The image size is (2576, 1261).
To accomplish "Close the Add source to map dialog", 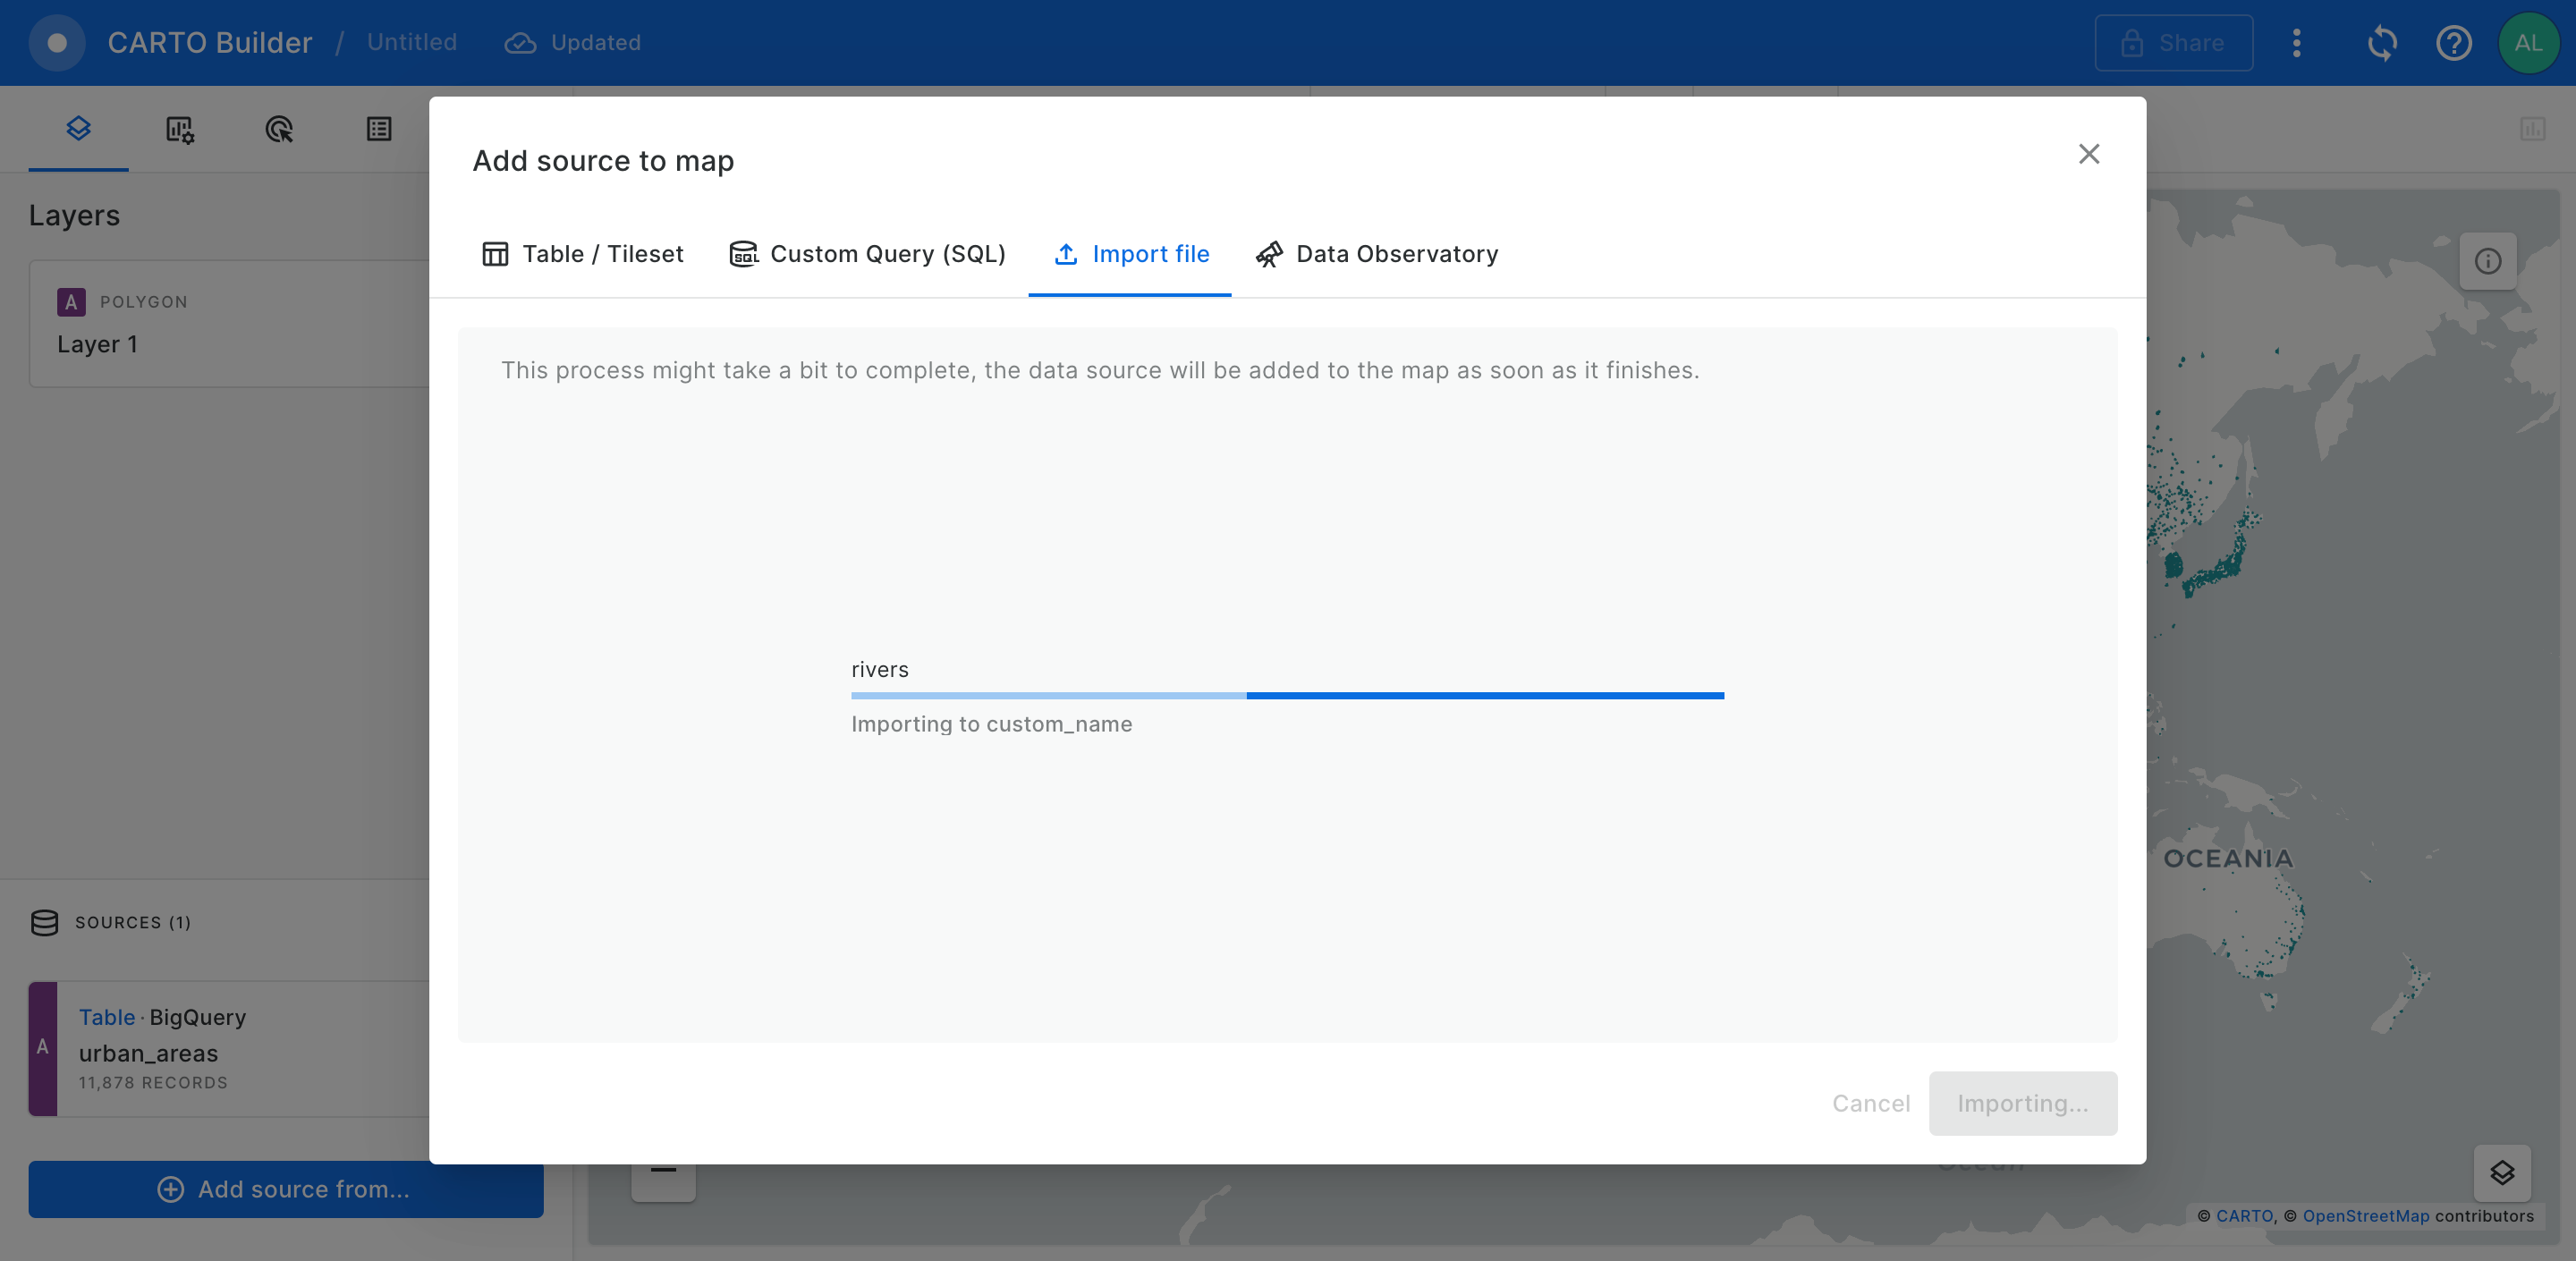I will coord(2088,154).
